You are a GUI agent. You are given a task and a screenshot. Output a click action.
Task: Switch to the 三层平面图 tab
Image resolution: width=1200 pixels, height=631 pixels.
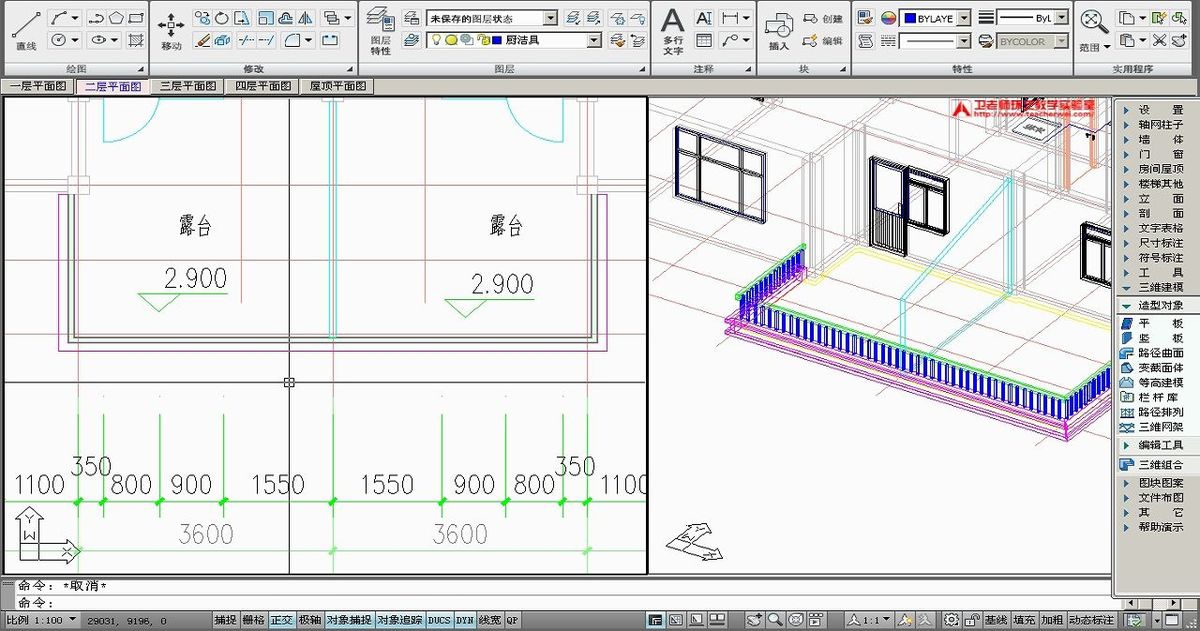186,86
